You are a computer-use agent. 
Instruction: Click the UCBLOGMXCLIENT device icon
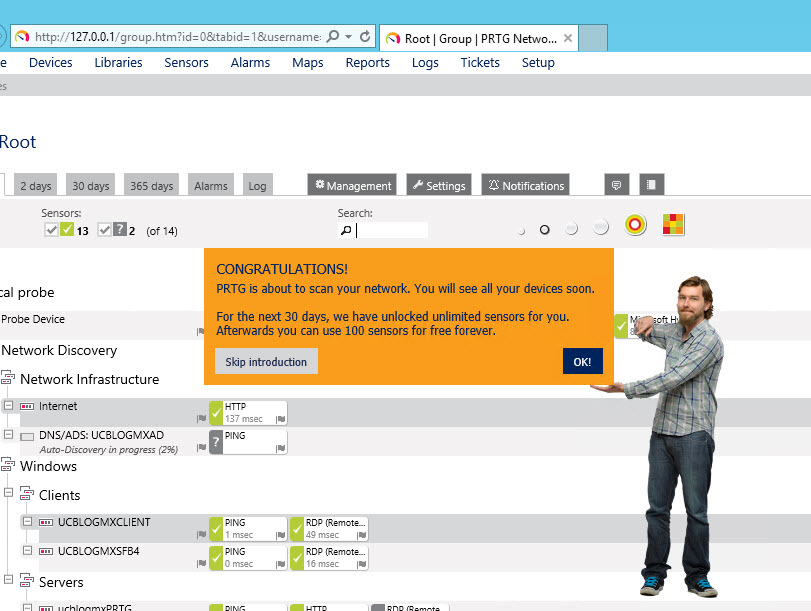46,523
